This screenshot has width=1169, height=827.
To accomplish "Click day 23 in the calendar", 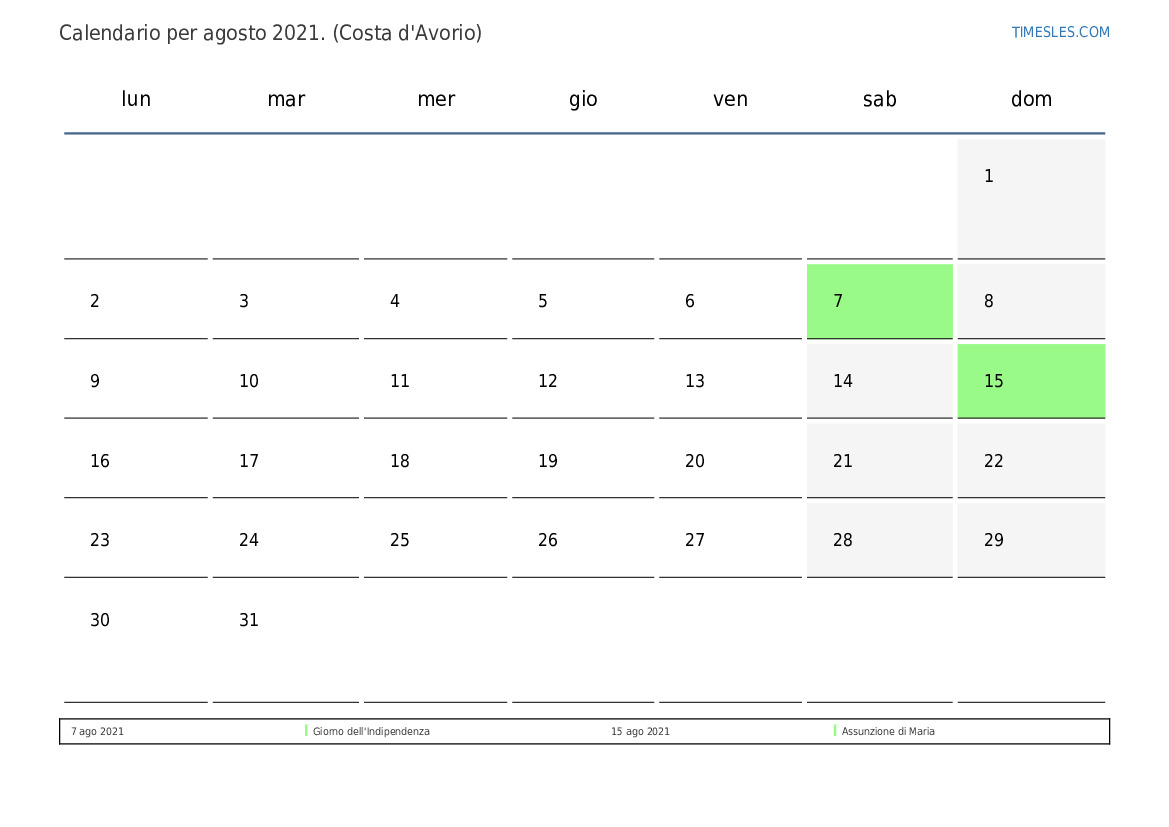I will (x=136, y=541).
